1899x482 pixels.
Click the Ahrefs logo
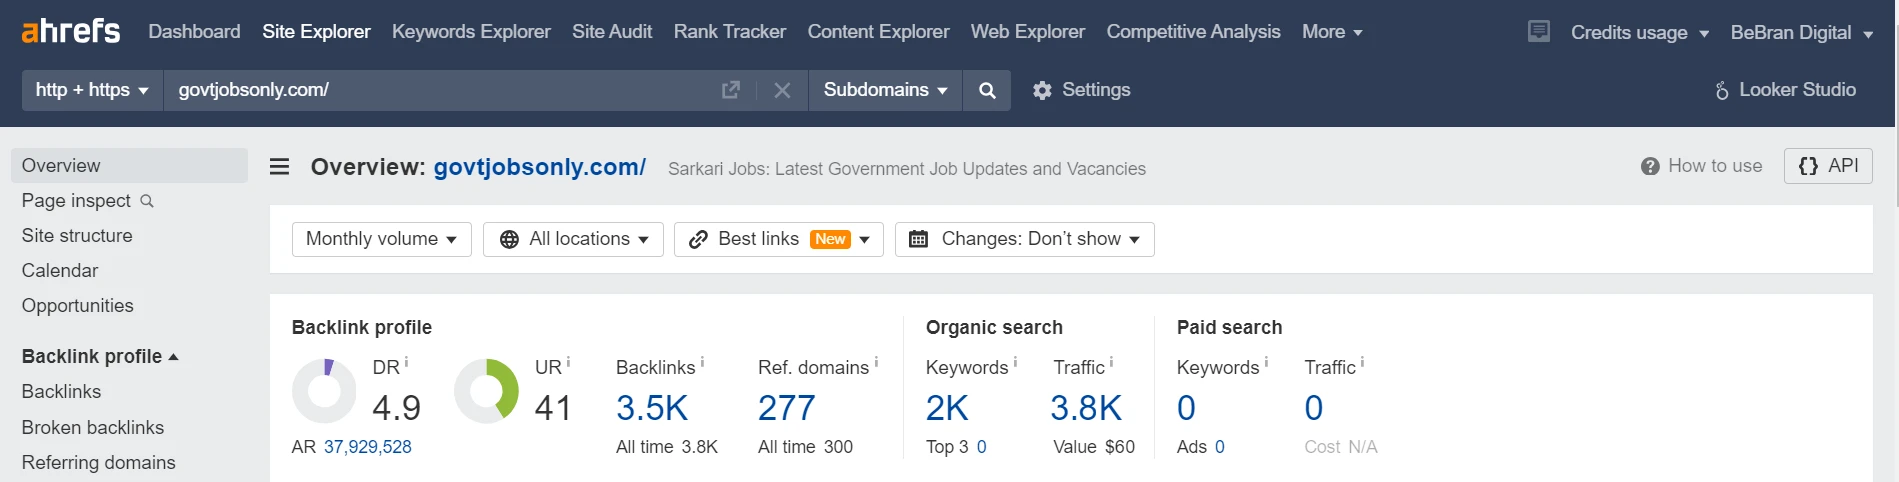click(71, 31)
